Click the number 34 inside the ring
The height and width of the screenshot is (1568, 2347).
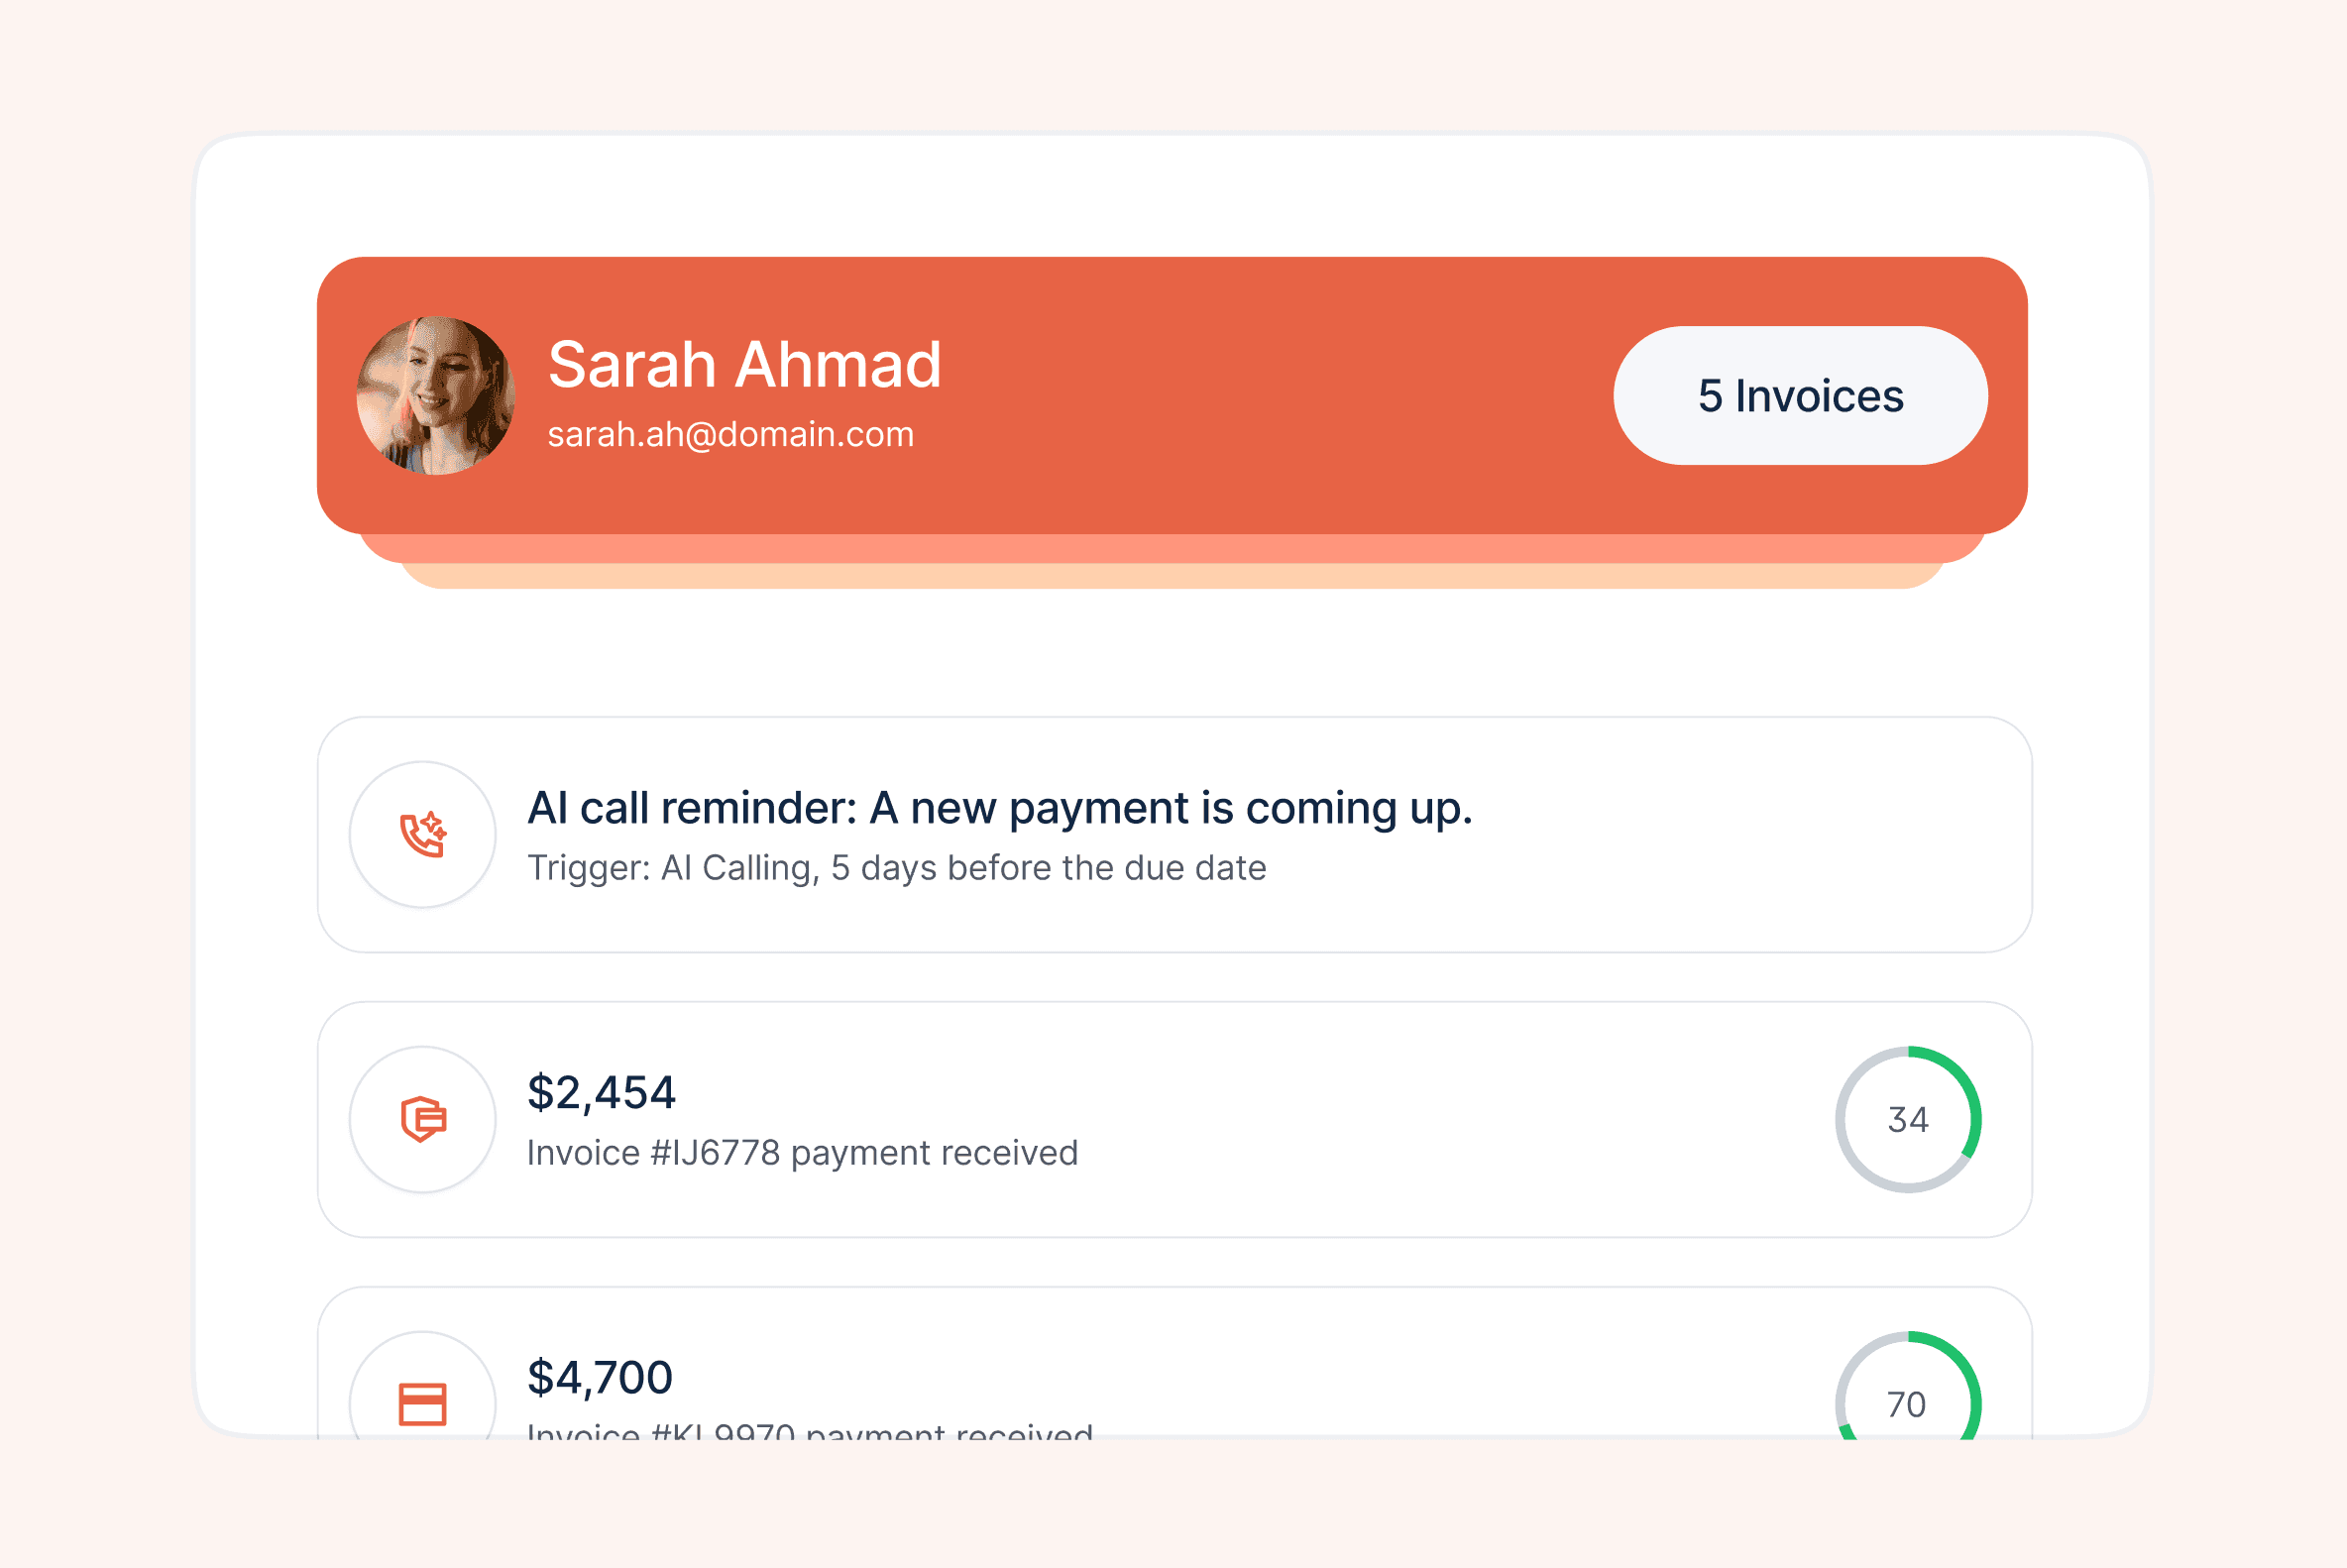click(1908, 1119)
